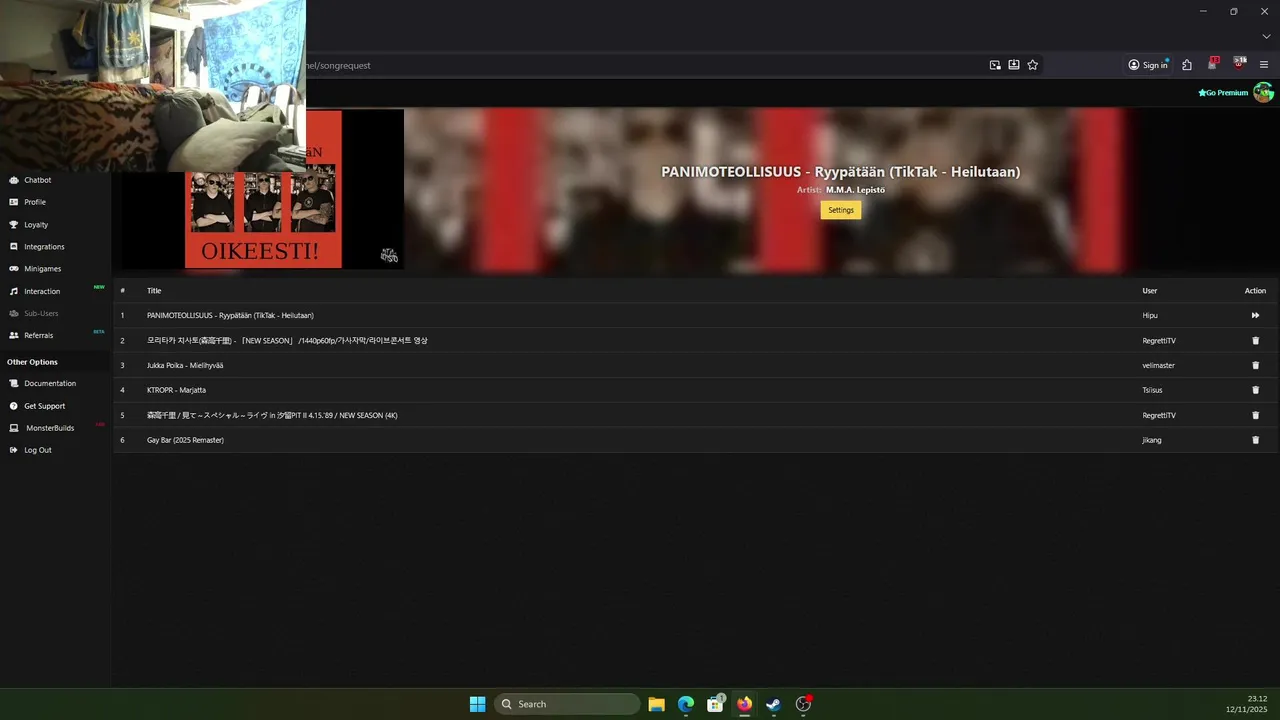Click the user name velimaster
Image resolution: width=1280 pixels, height=720 pixels.
[1159, 365]
